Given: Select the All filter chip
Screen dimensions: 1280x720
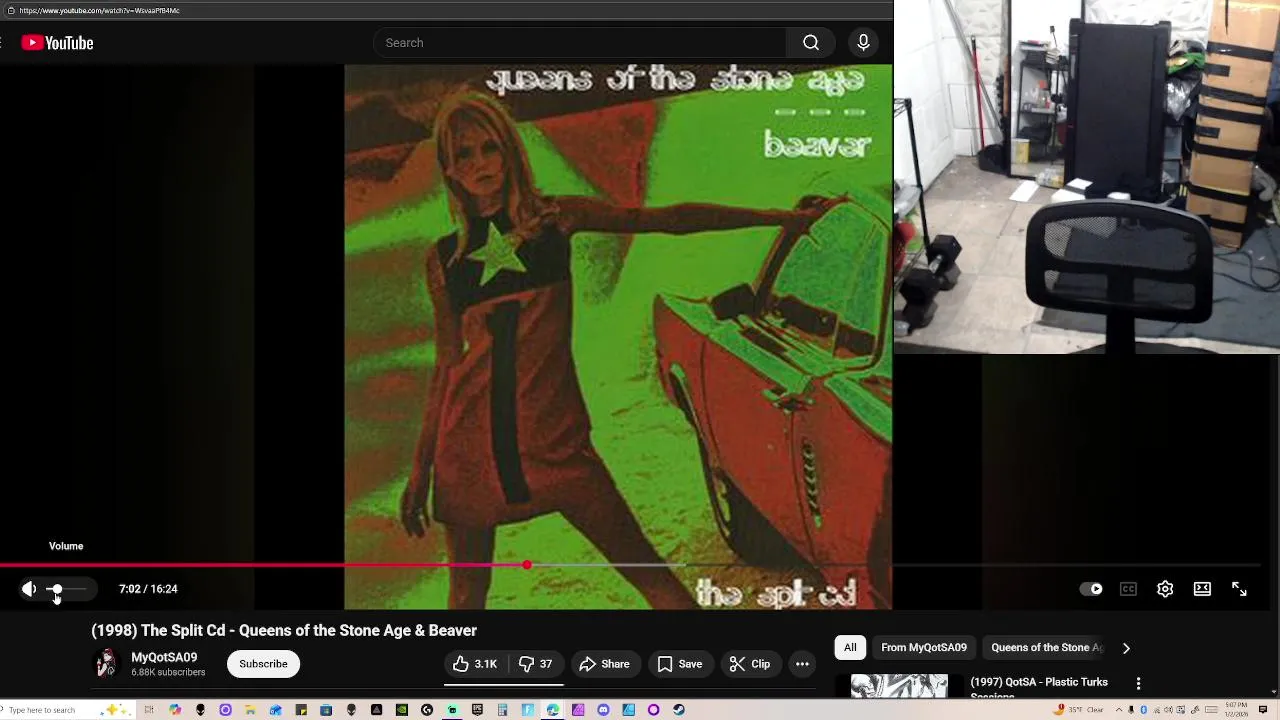Looking at the screenshot, I should (x=850, y=647).
